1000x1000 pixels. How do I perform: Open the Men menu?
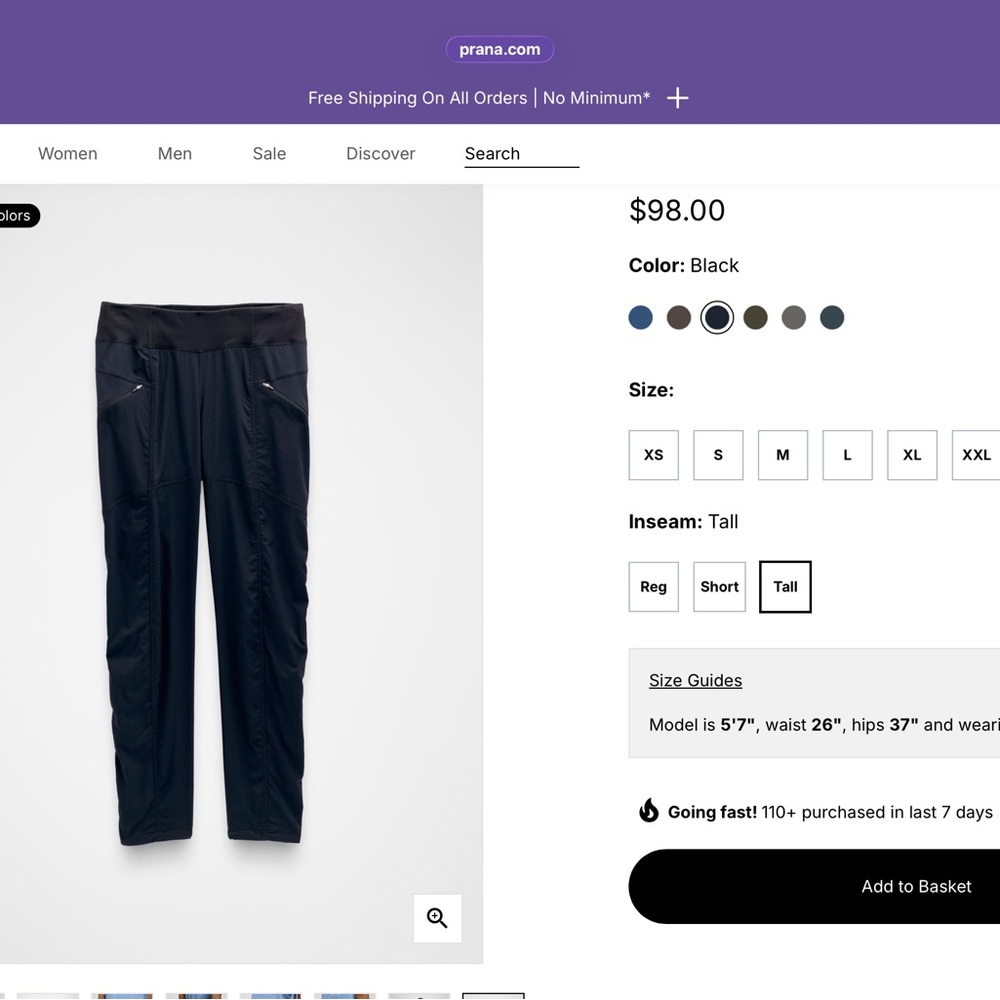175,154
